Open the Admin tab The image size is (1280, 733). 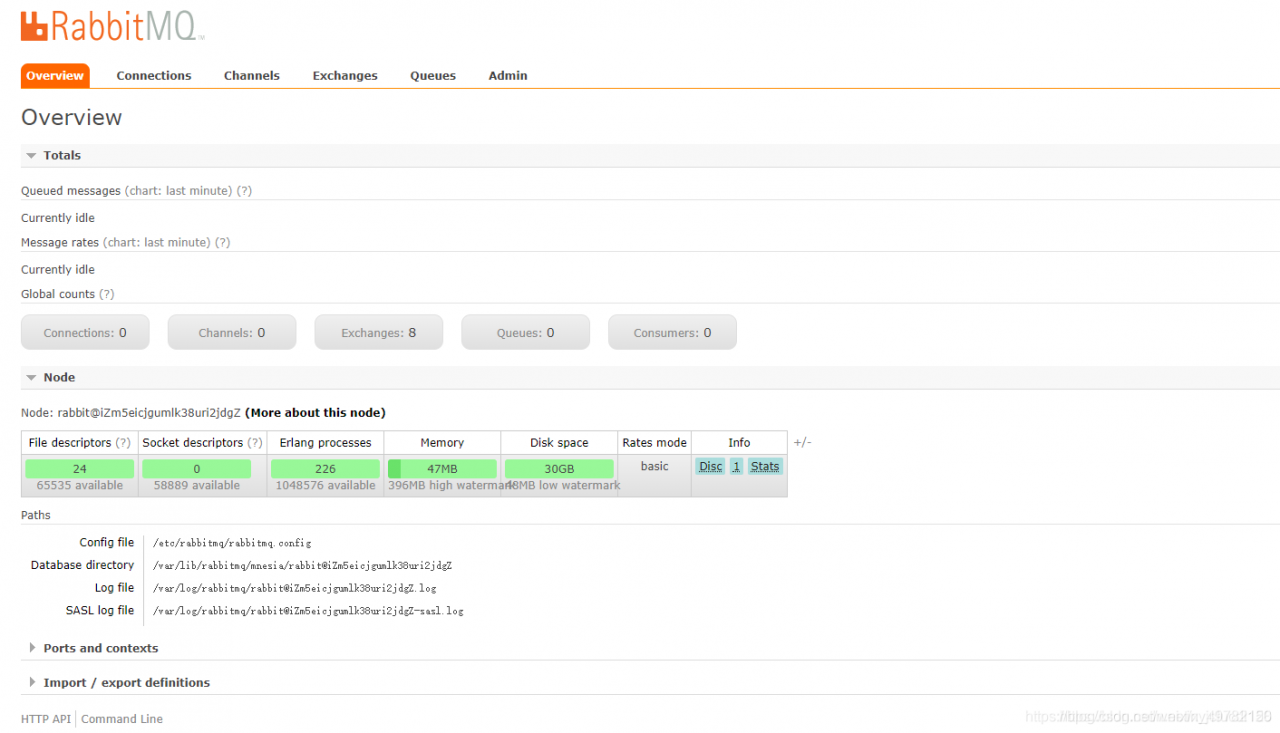[508, 76]
